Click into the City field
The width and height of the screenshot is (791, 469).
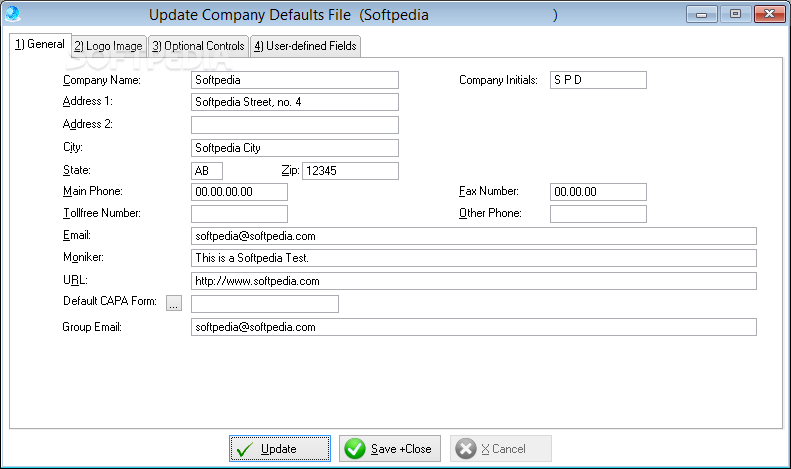pos(295,148)
